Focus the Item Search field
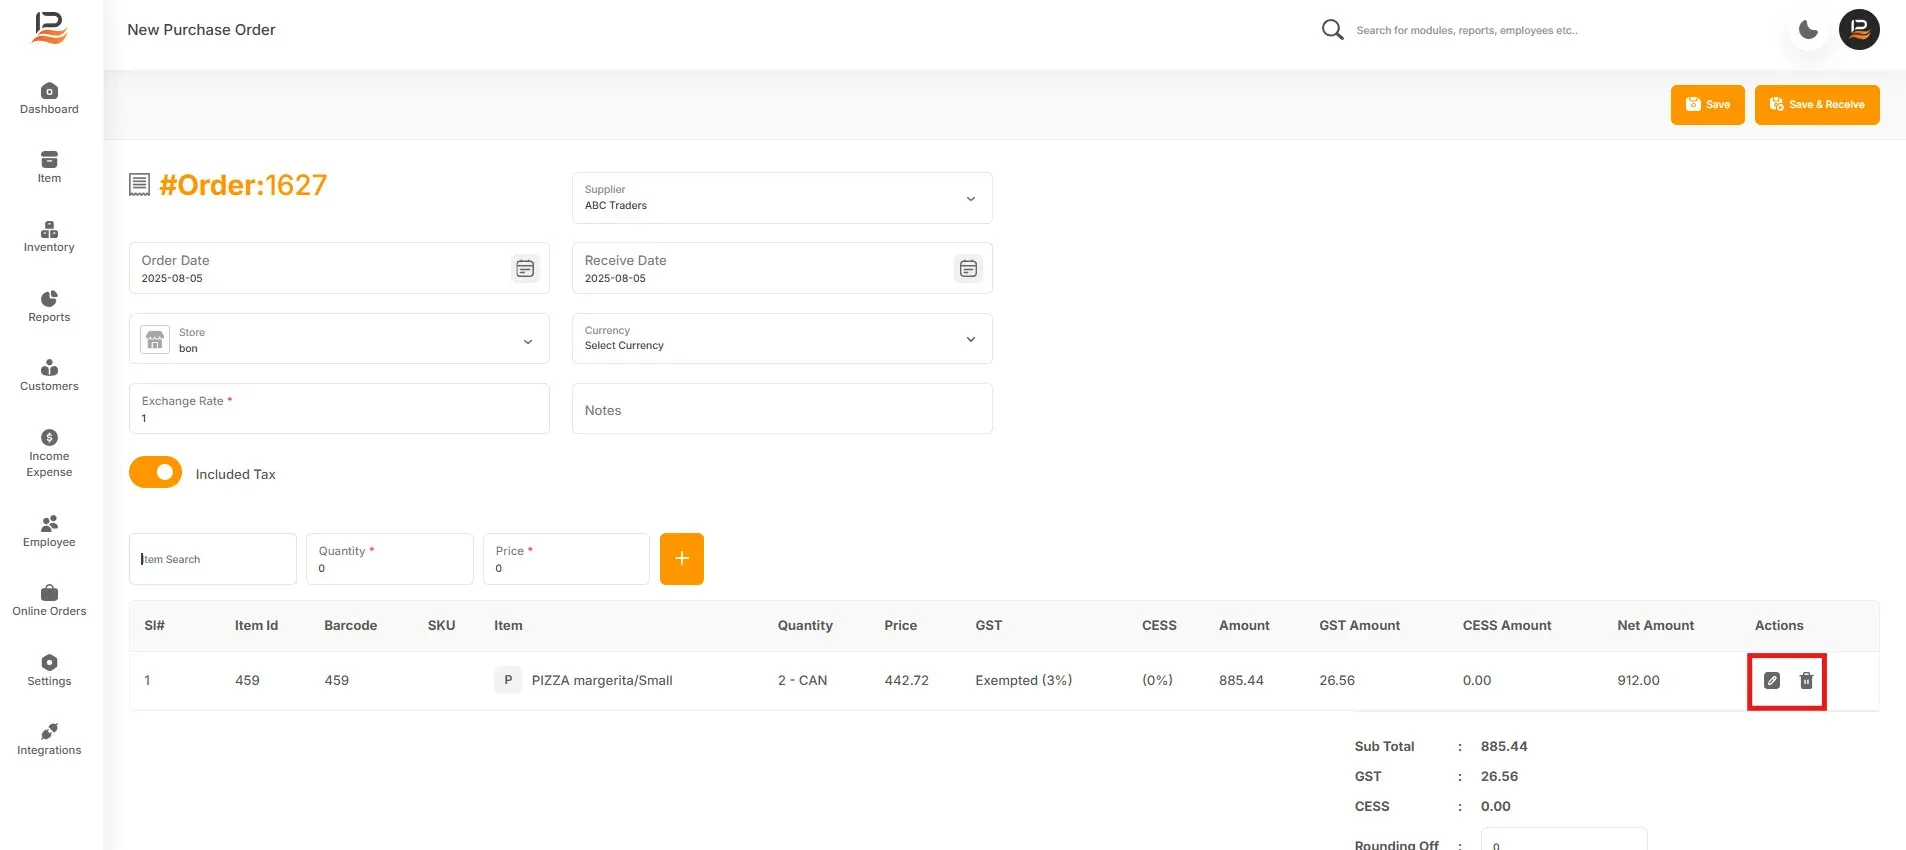 pyautogui.click(x=213, y=559)
